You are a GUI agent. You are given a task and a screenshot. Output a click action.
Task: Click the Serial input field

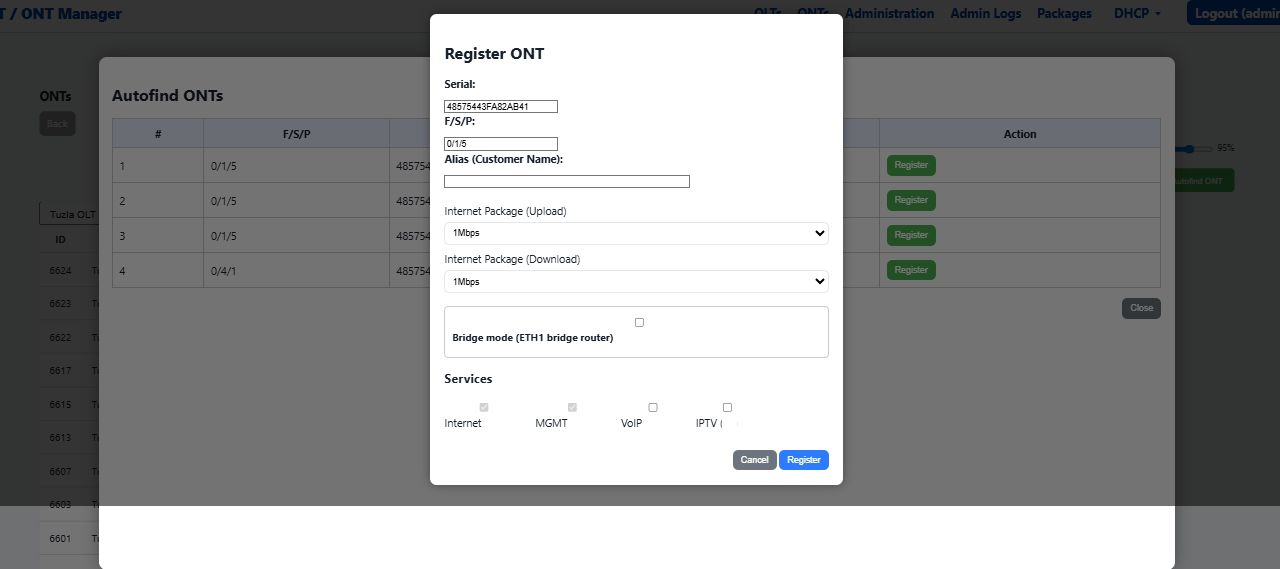(500, 106)
